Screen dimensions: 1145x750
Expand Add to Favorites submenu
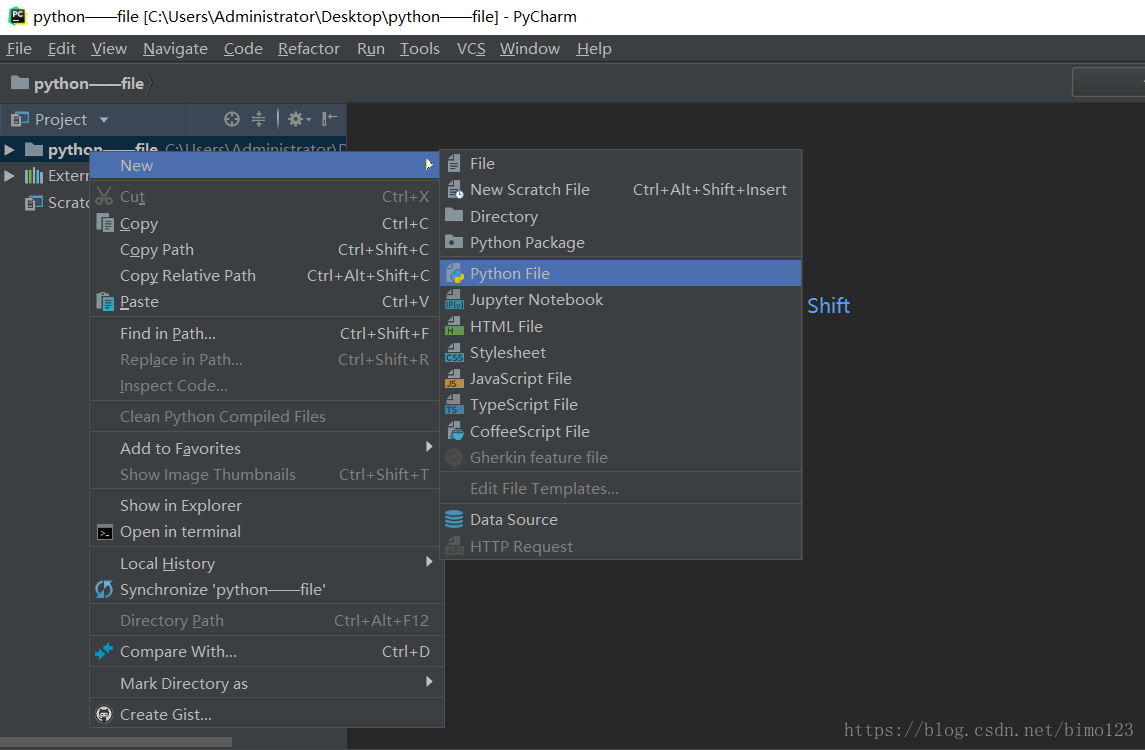click(x=429, y=446)
